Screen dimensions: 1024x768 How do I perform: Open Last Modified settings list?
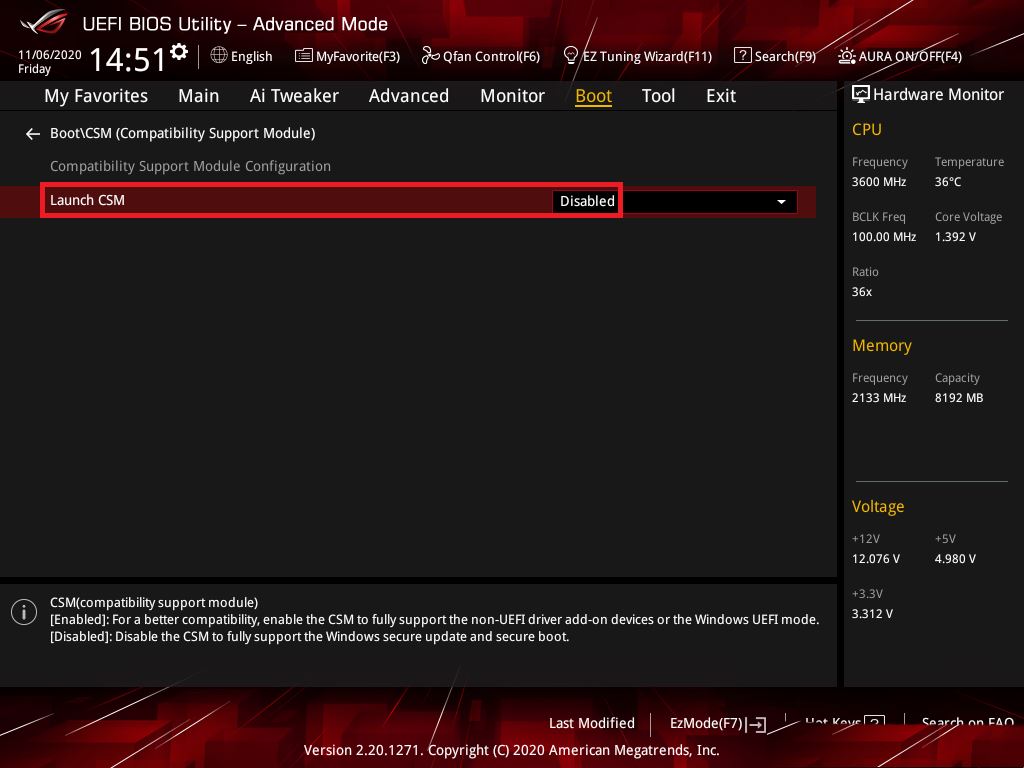click(592, 724)
